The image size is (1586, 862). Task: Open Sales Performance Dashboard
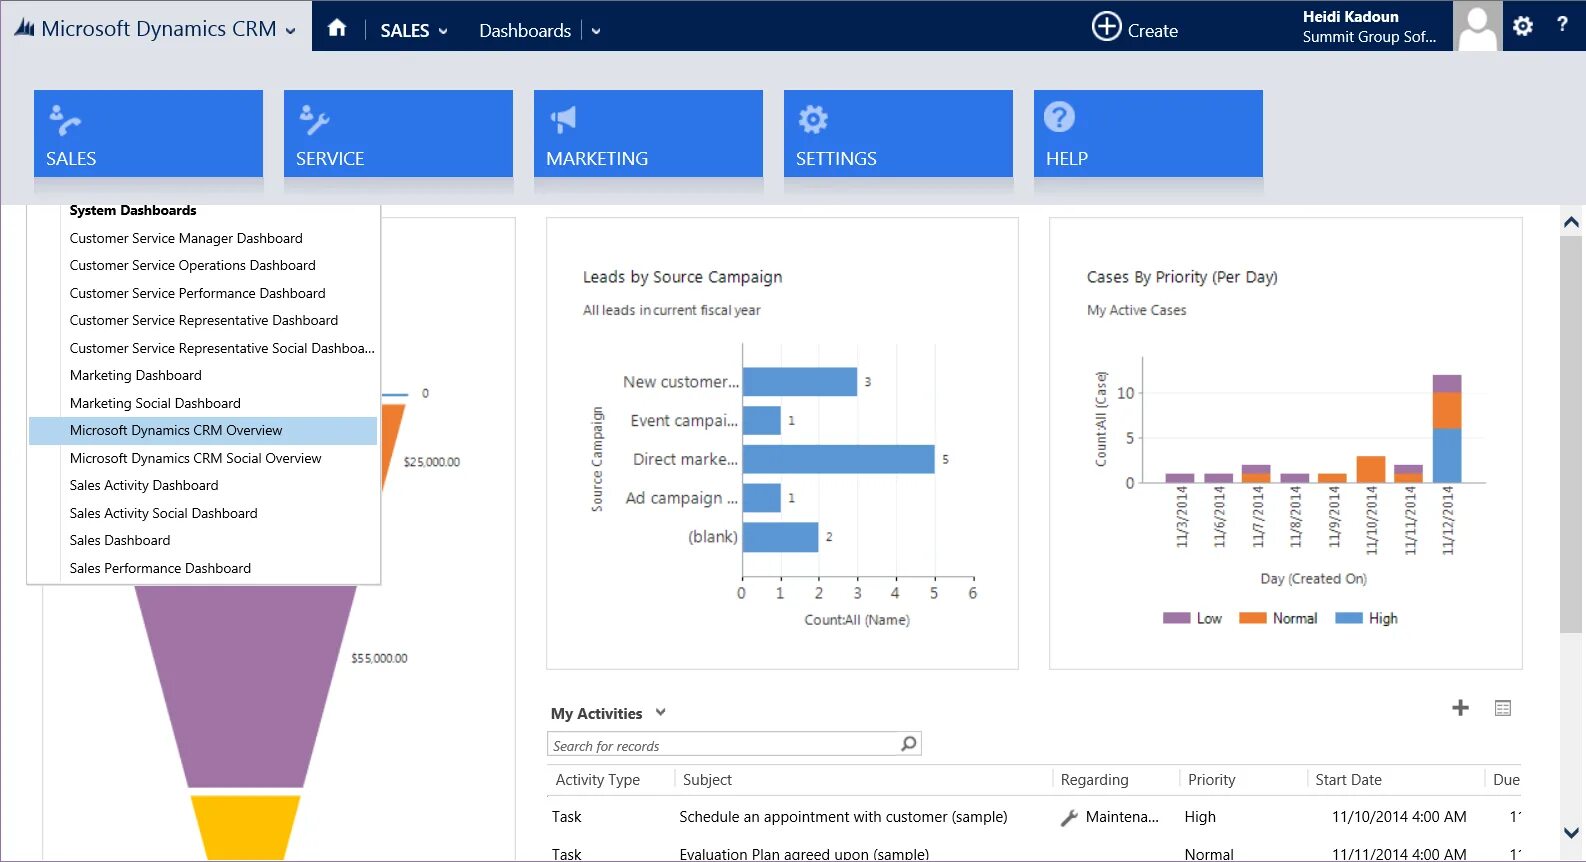pos(160,568)
